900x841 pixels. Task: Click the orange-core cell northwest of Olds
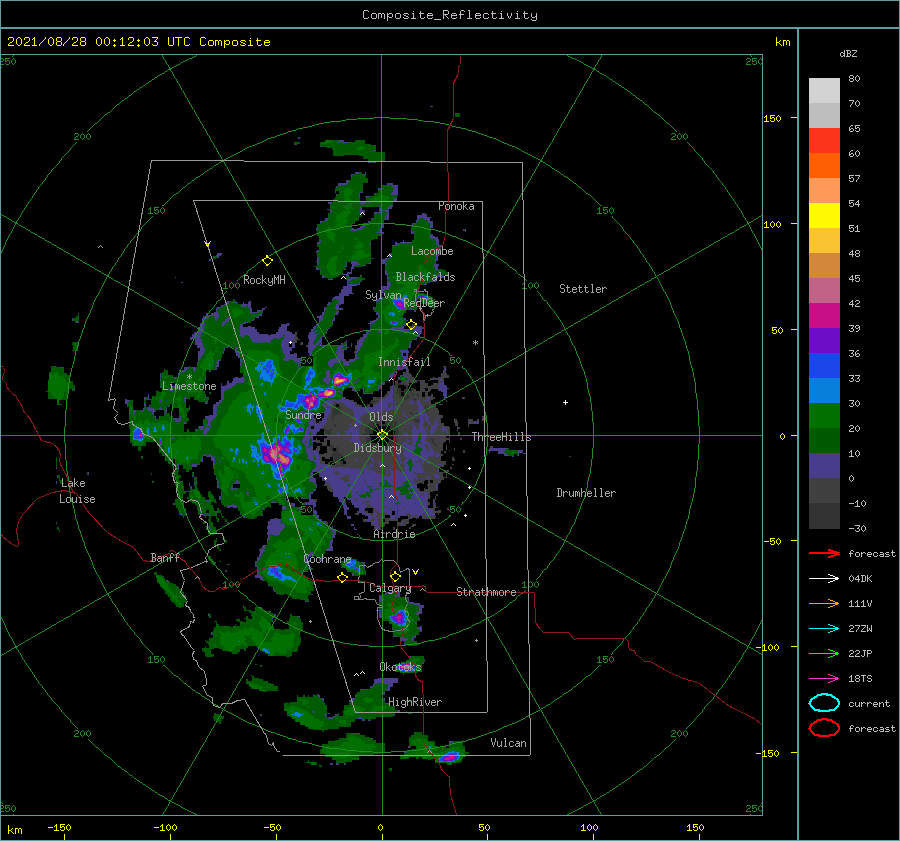click(x=341, y=379)
